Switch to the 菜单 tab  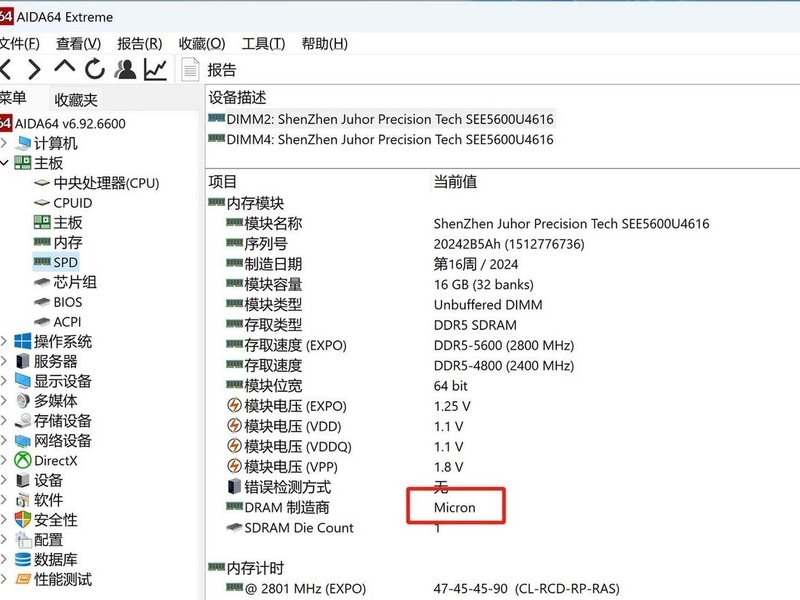click(x=13, y=97)
